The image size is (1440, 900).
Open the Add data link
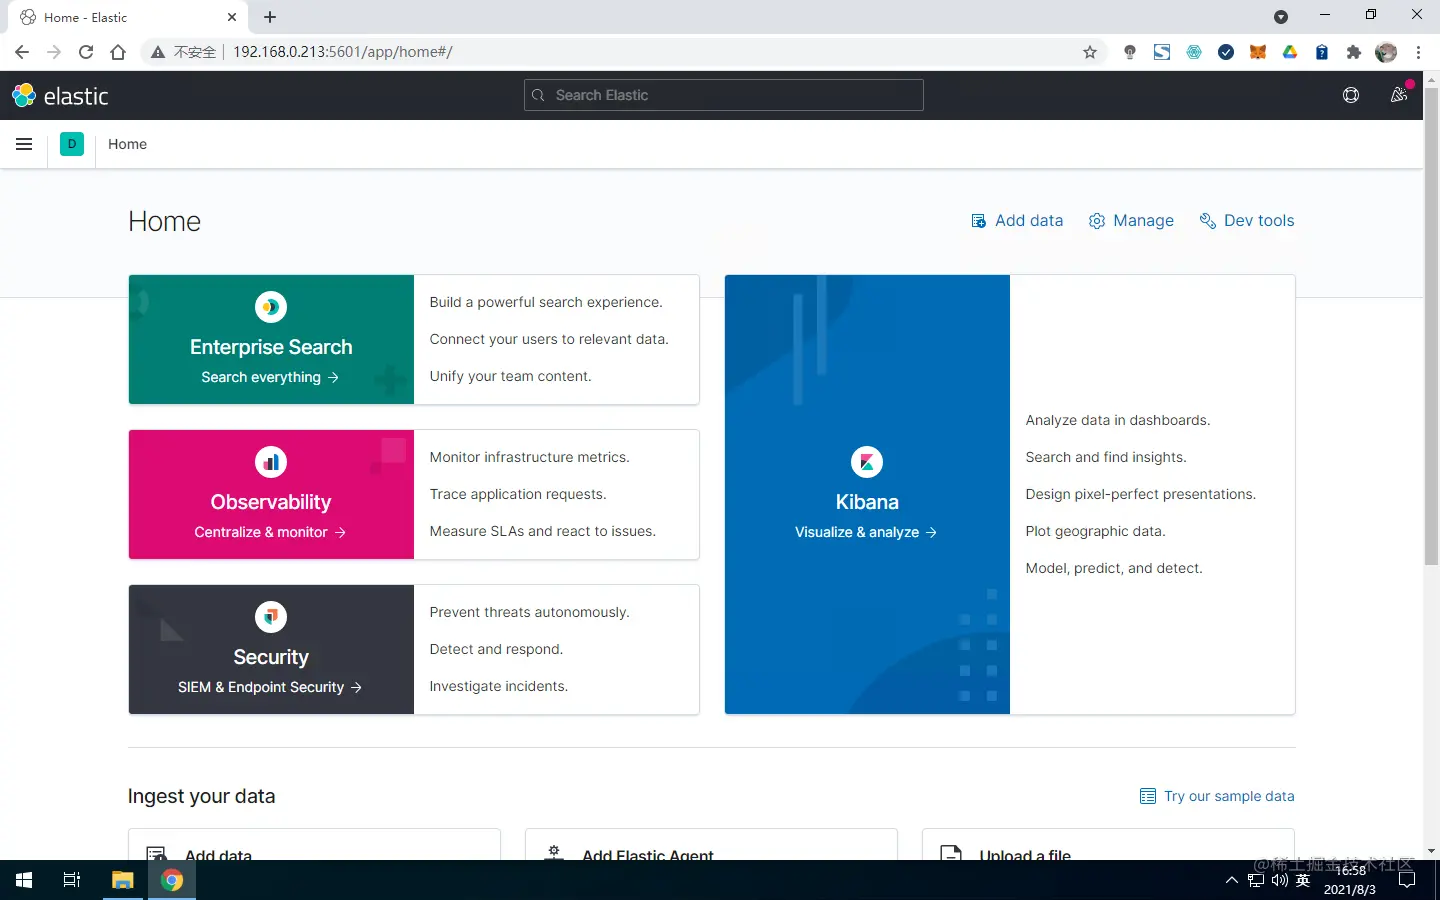(1017, 221)
